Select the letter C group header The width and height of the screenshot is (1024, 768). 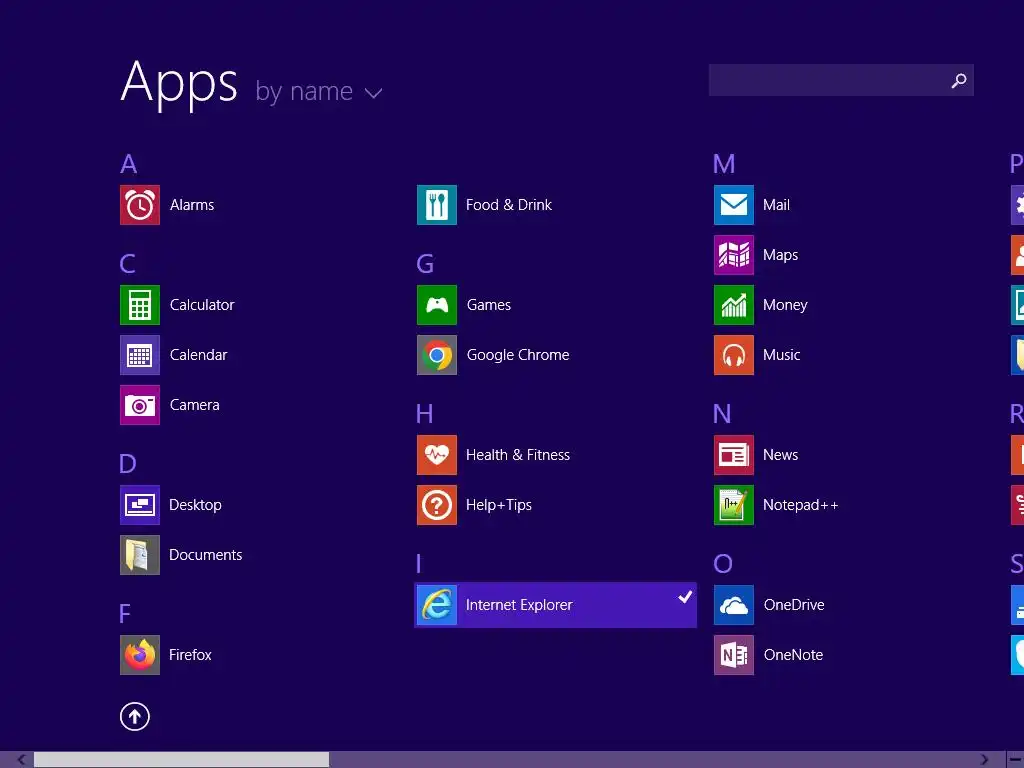pos(128,264)
